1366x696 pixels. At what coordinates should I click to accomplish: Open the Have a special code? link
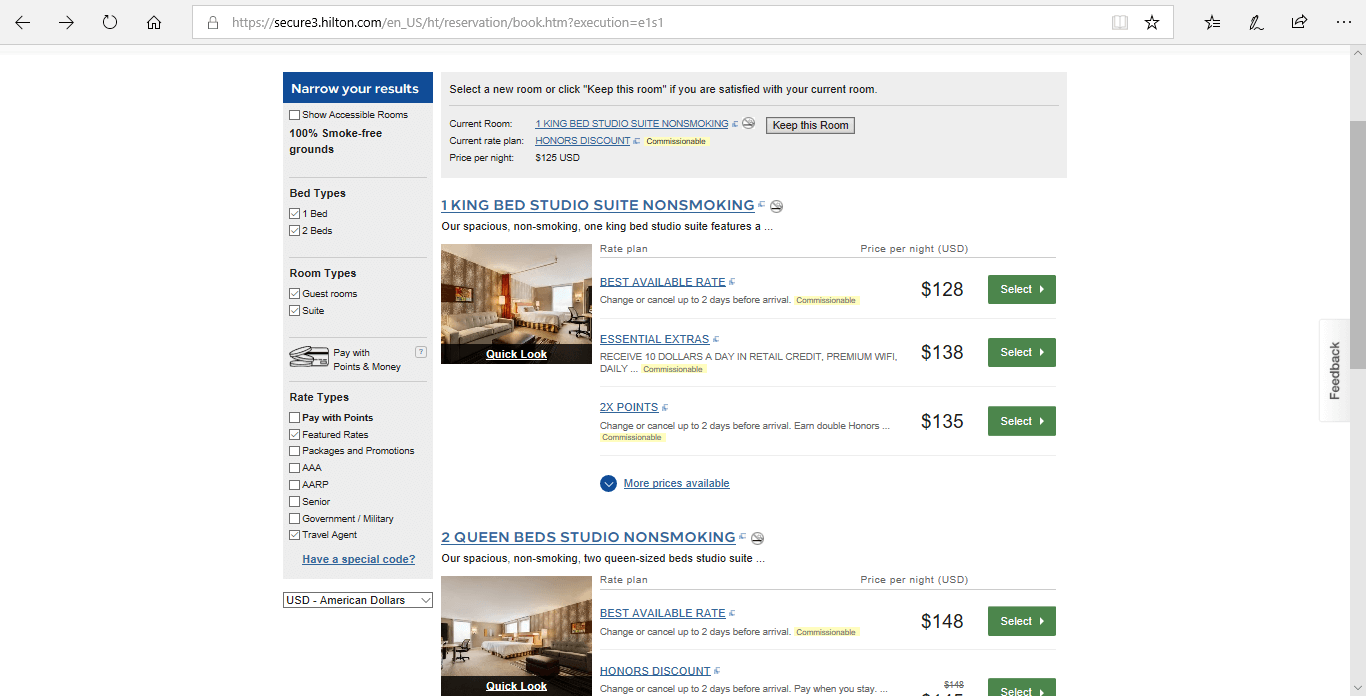point(358,560)
